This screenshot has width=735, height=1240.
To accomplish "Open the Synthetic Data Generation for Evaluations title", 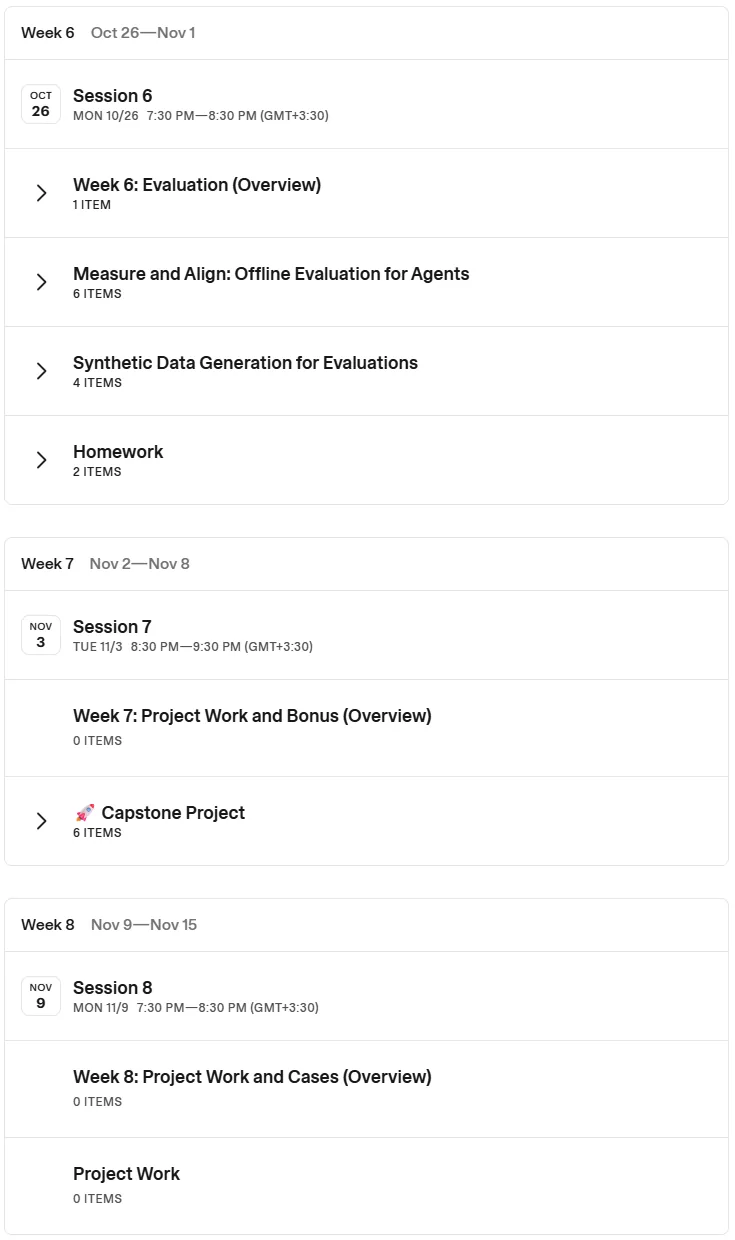I will [245, 363].
